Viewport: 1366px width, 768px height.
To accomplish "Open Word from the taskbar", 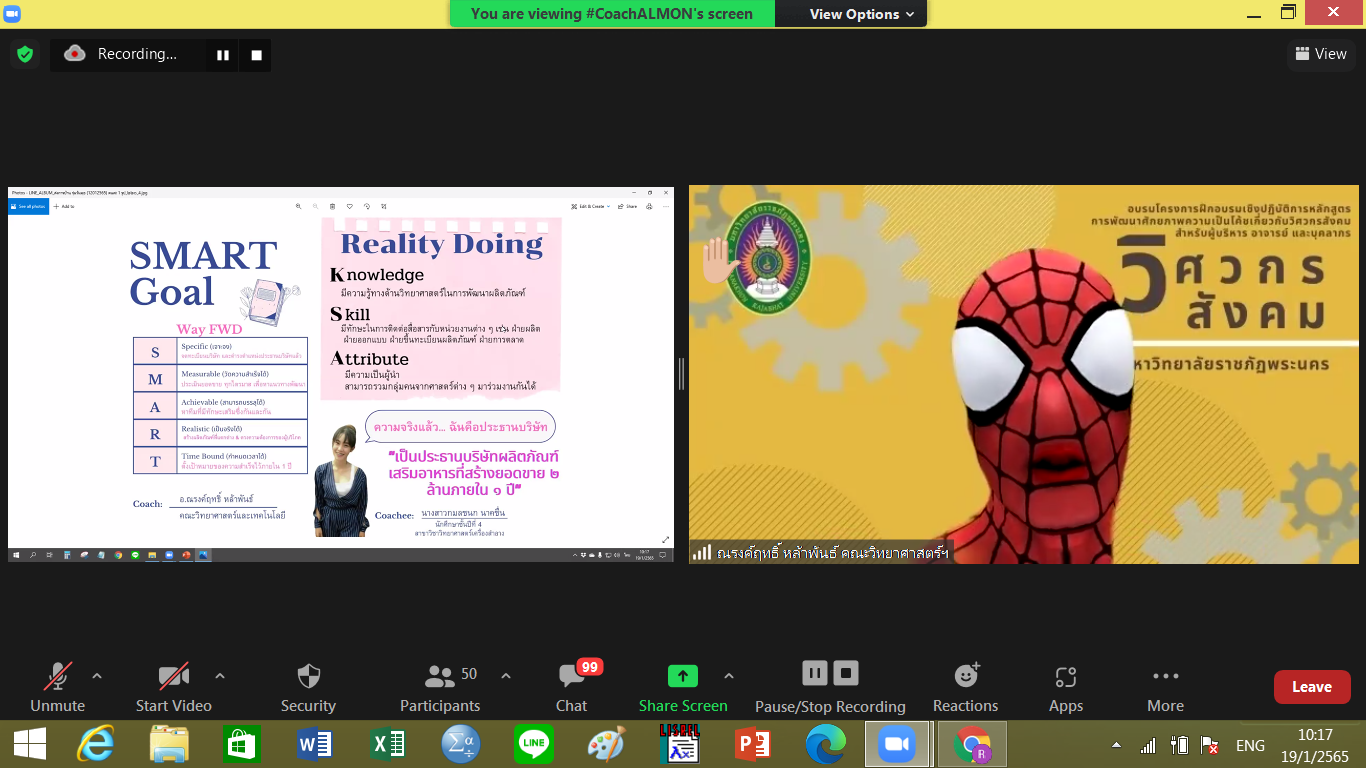I will (x=315, y=744).
